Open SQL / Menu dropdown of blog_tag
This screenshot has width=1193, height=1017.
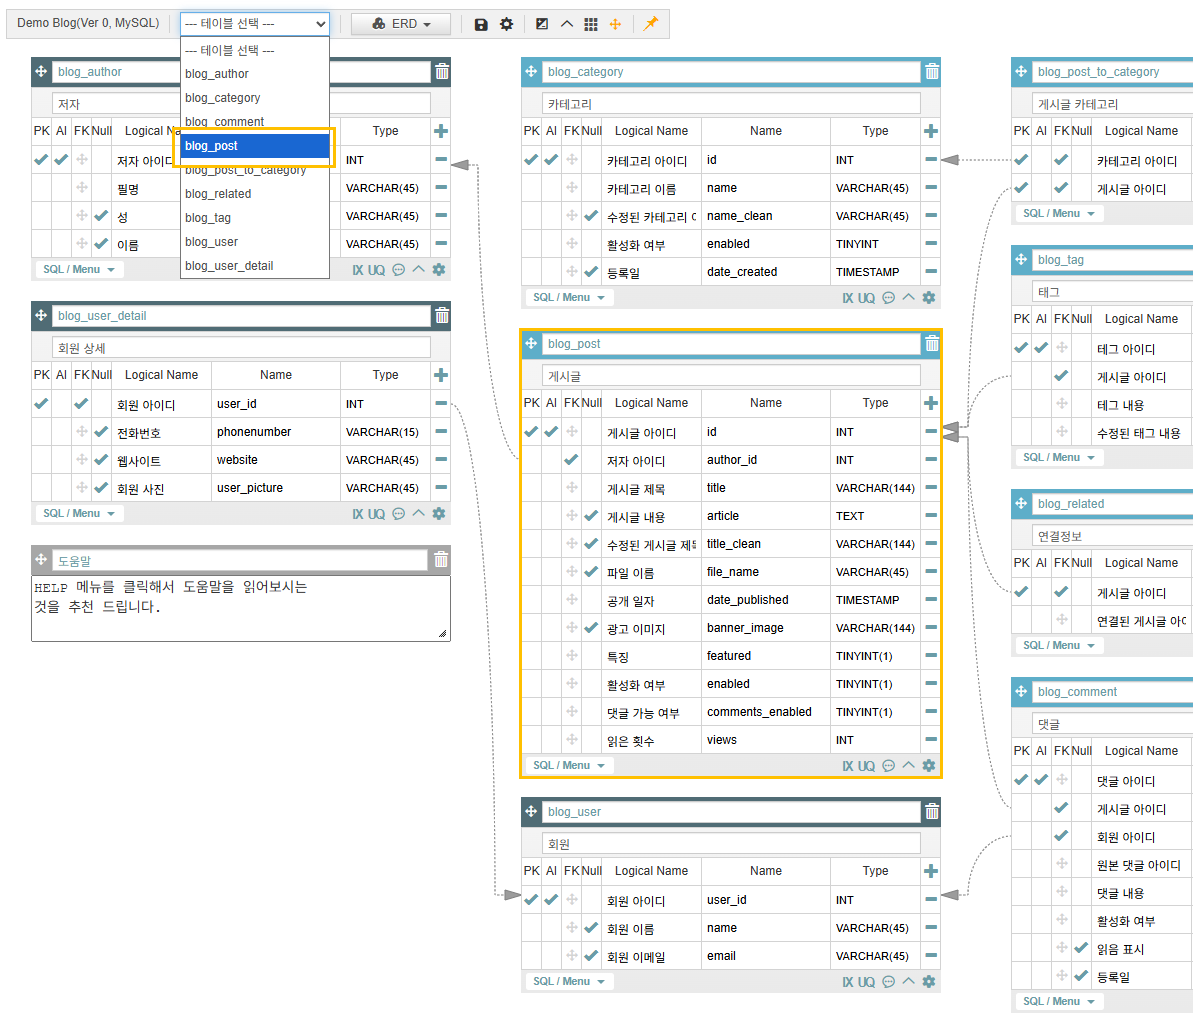1058,458
